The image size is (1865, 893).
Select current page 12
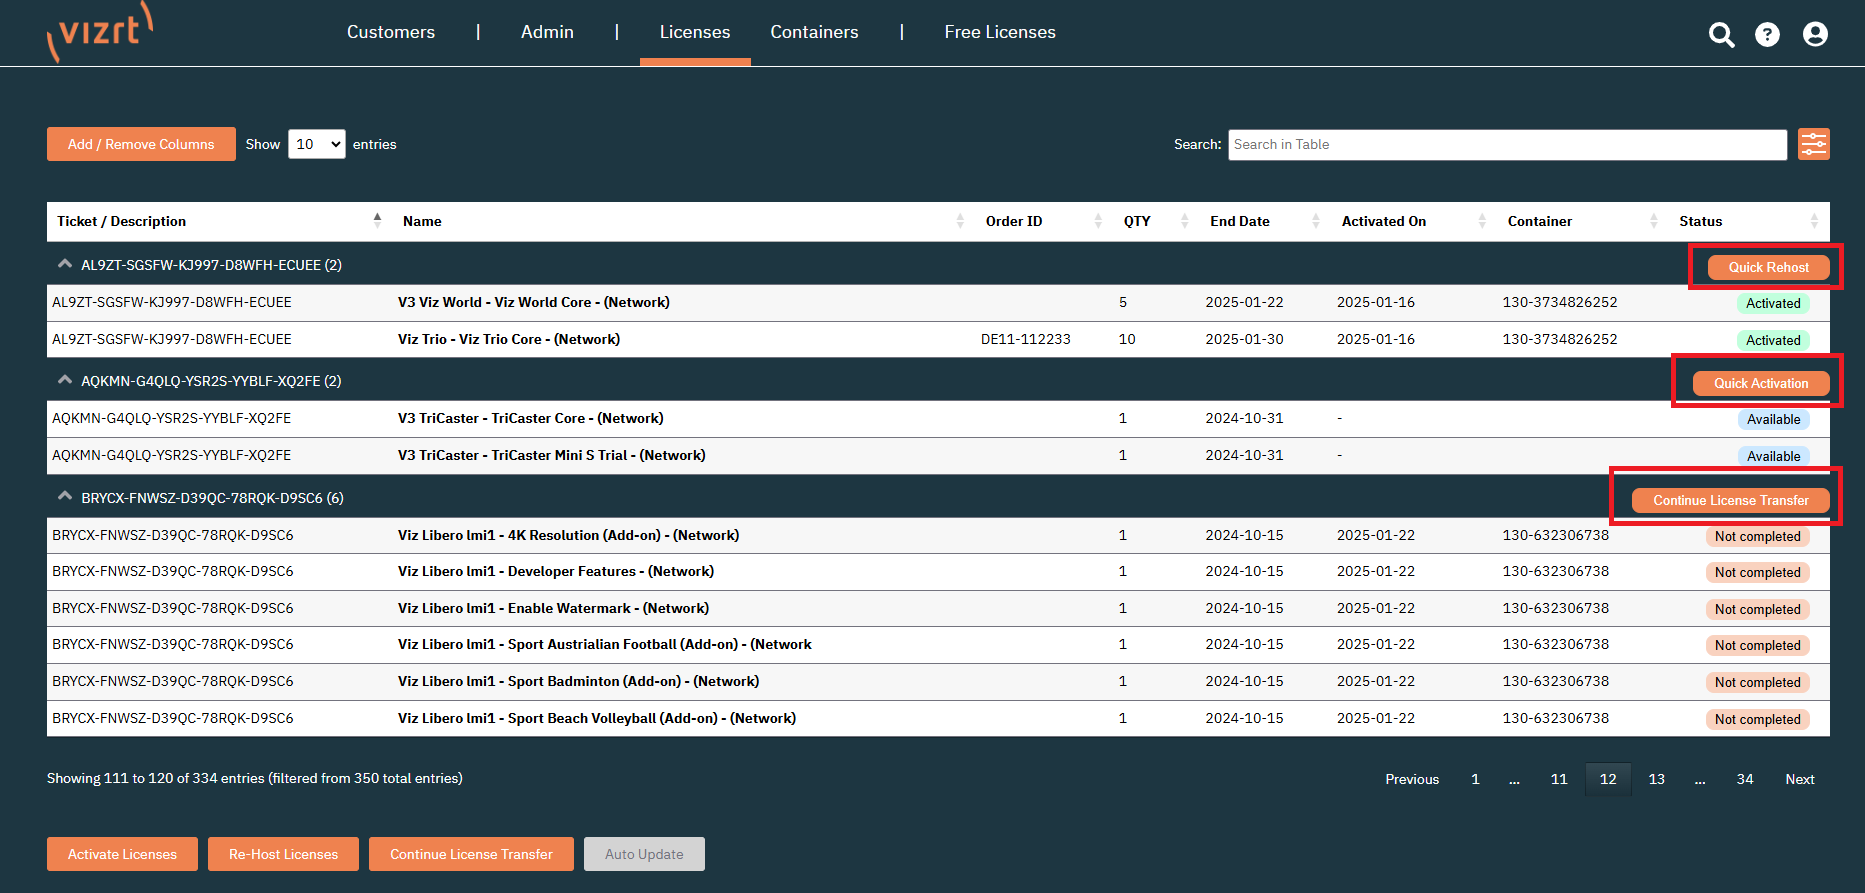point(1608,779)
